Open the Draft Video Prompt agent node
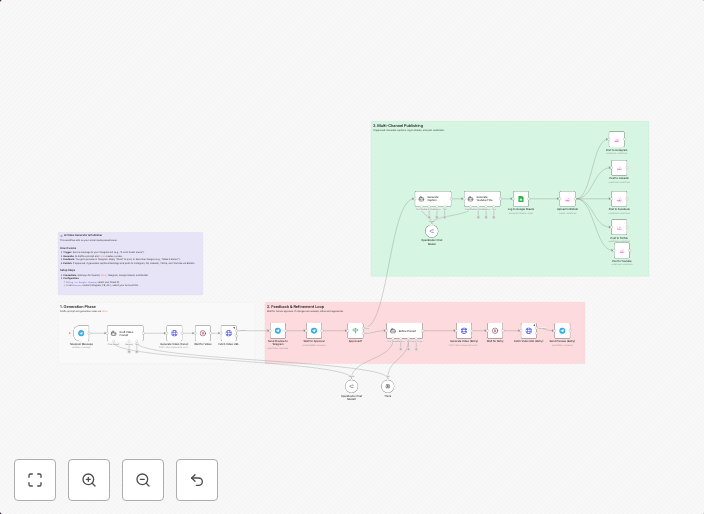704x514 pixels. pos(125,332)
